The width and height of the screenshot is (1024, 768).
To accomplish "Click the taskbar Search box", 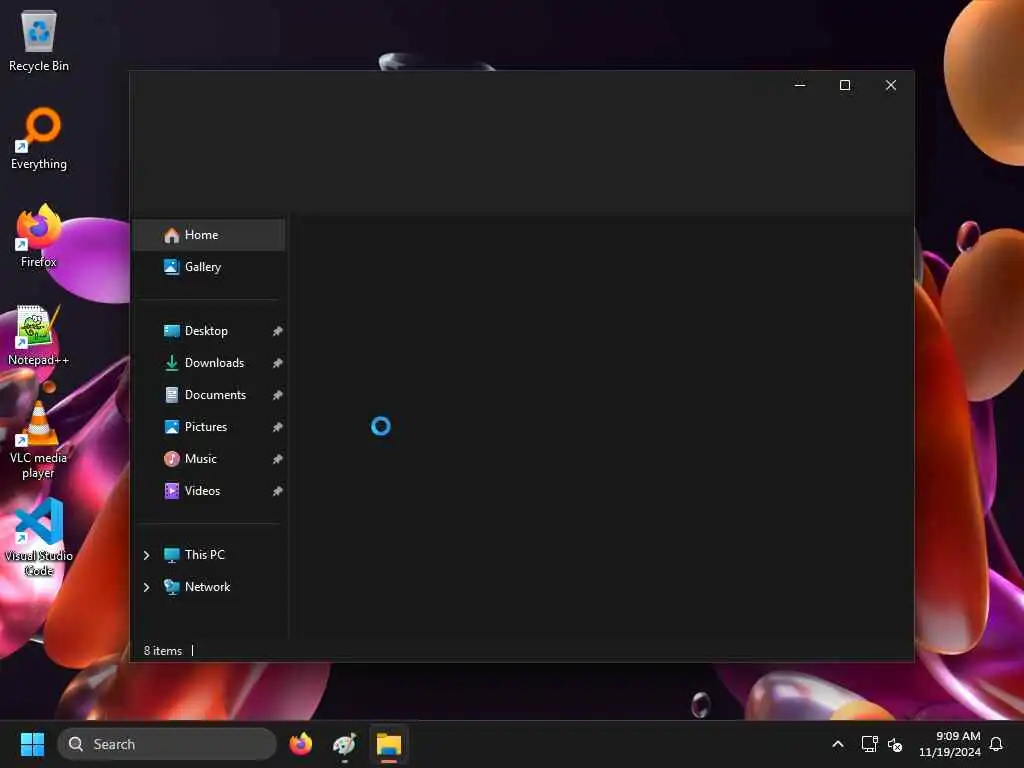I will point(167,744).
